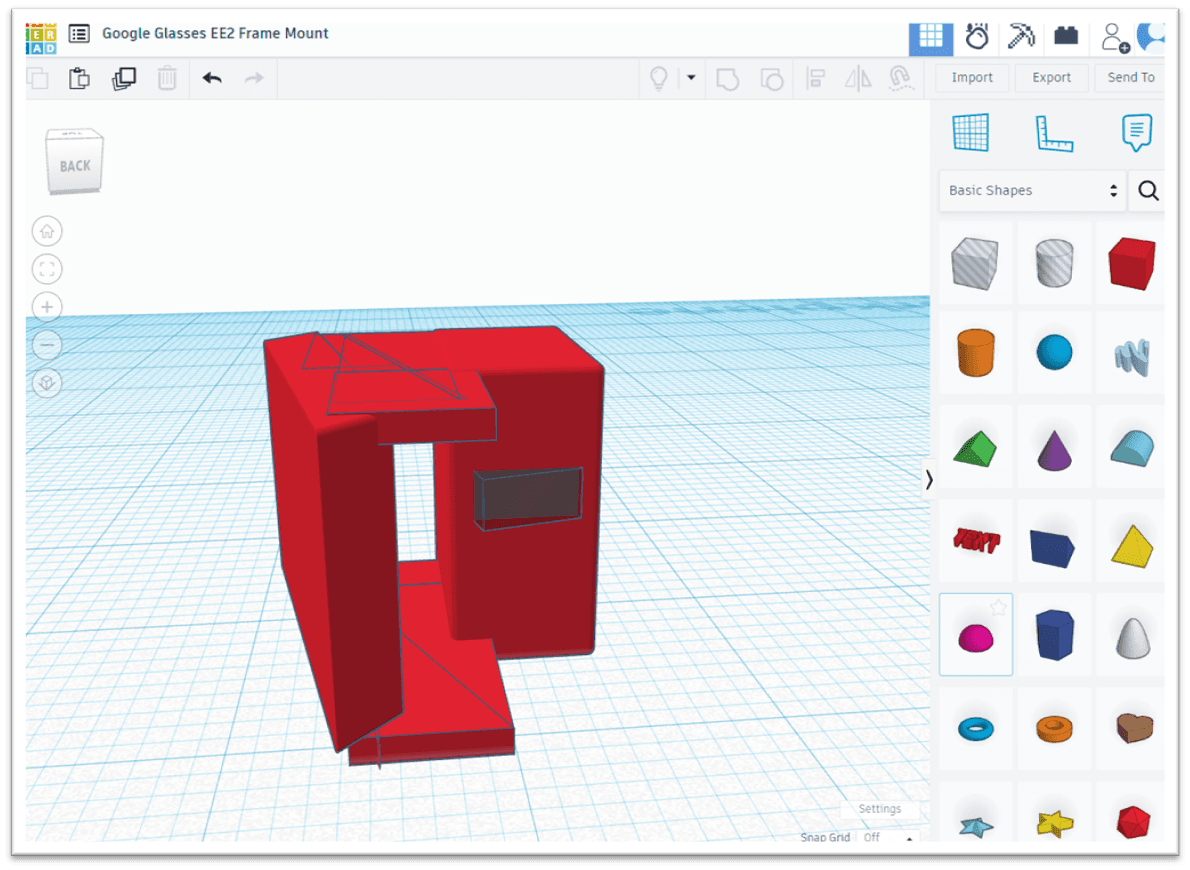
Task: Open the user profile avatar
Action: [x=1151, y=36]
